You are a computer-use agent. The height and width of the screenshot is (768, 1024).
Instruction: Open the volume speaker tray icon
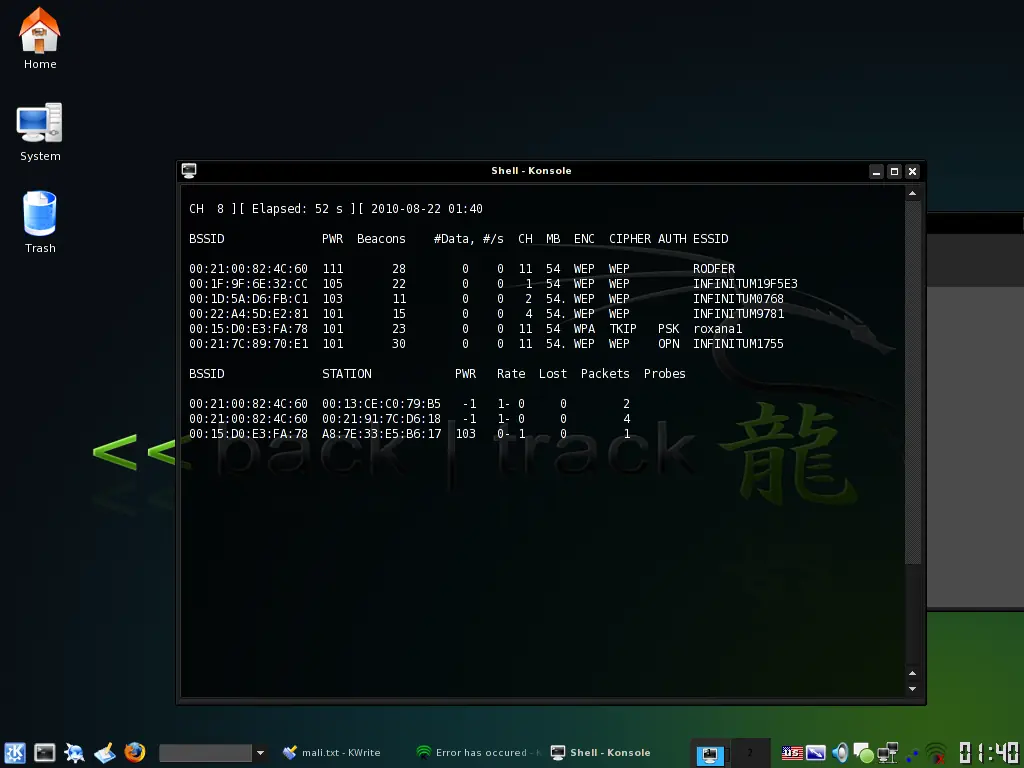[840, 753]
